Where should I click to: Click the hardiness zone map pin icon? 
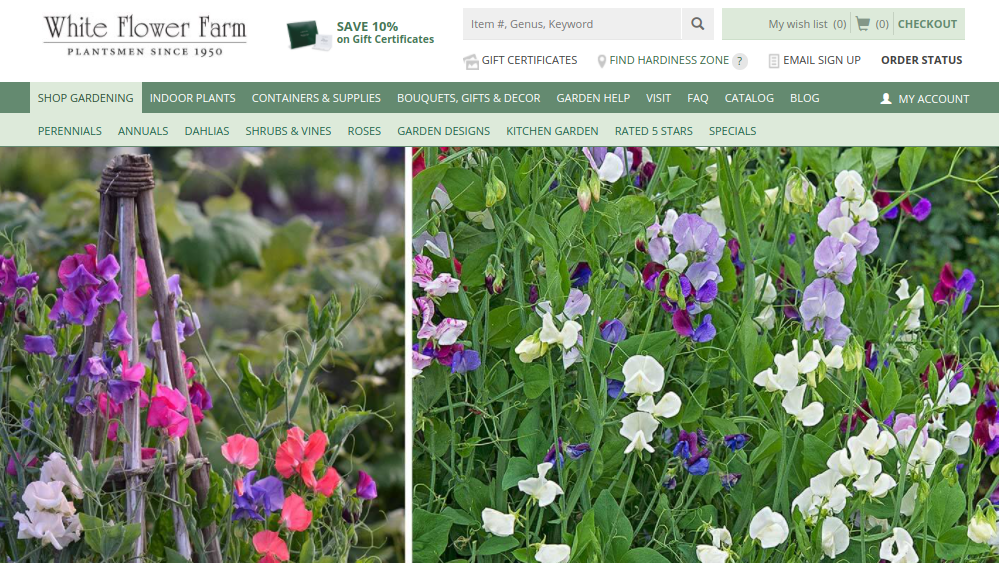pyautogui.click(x=601, y=61)
